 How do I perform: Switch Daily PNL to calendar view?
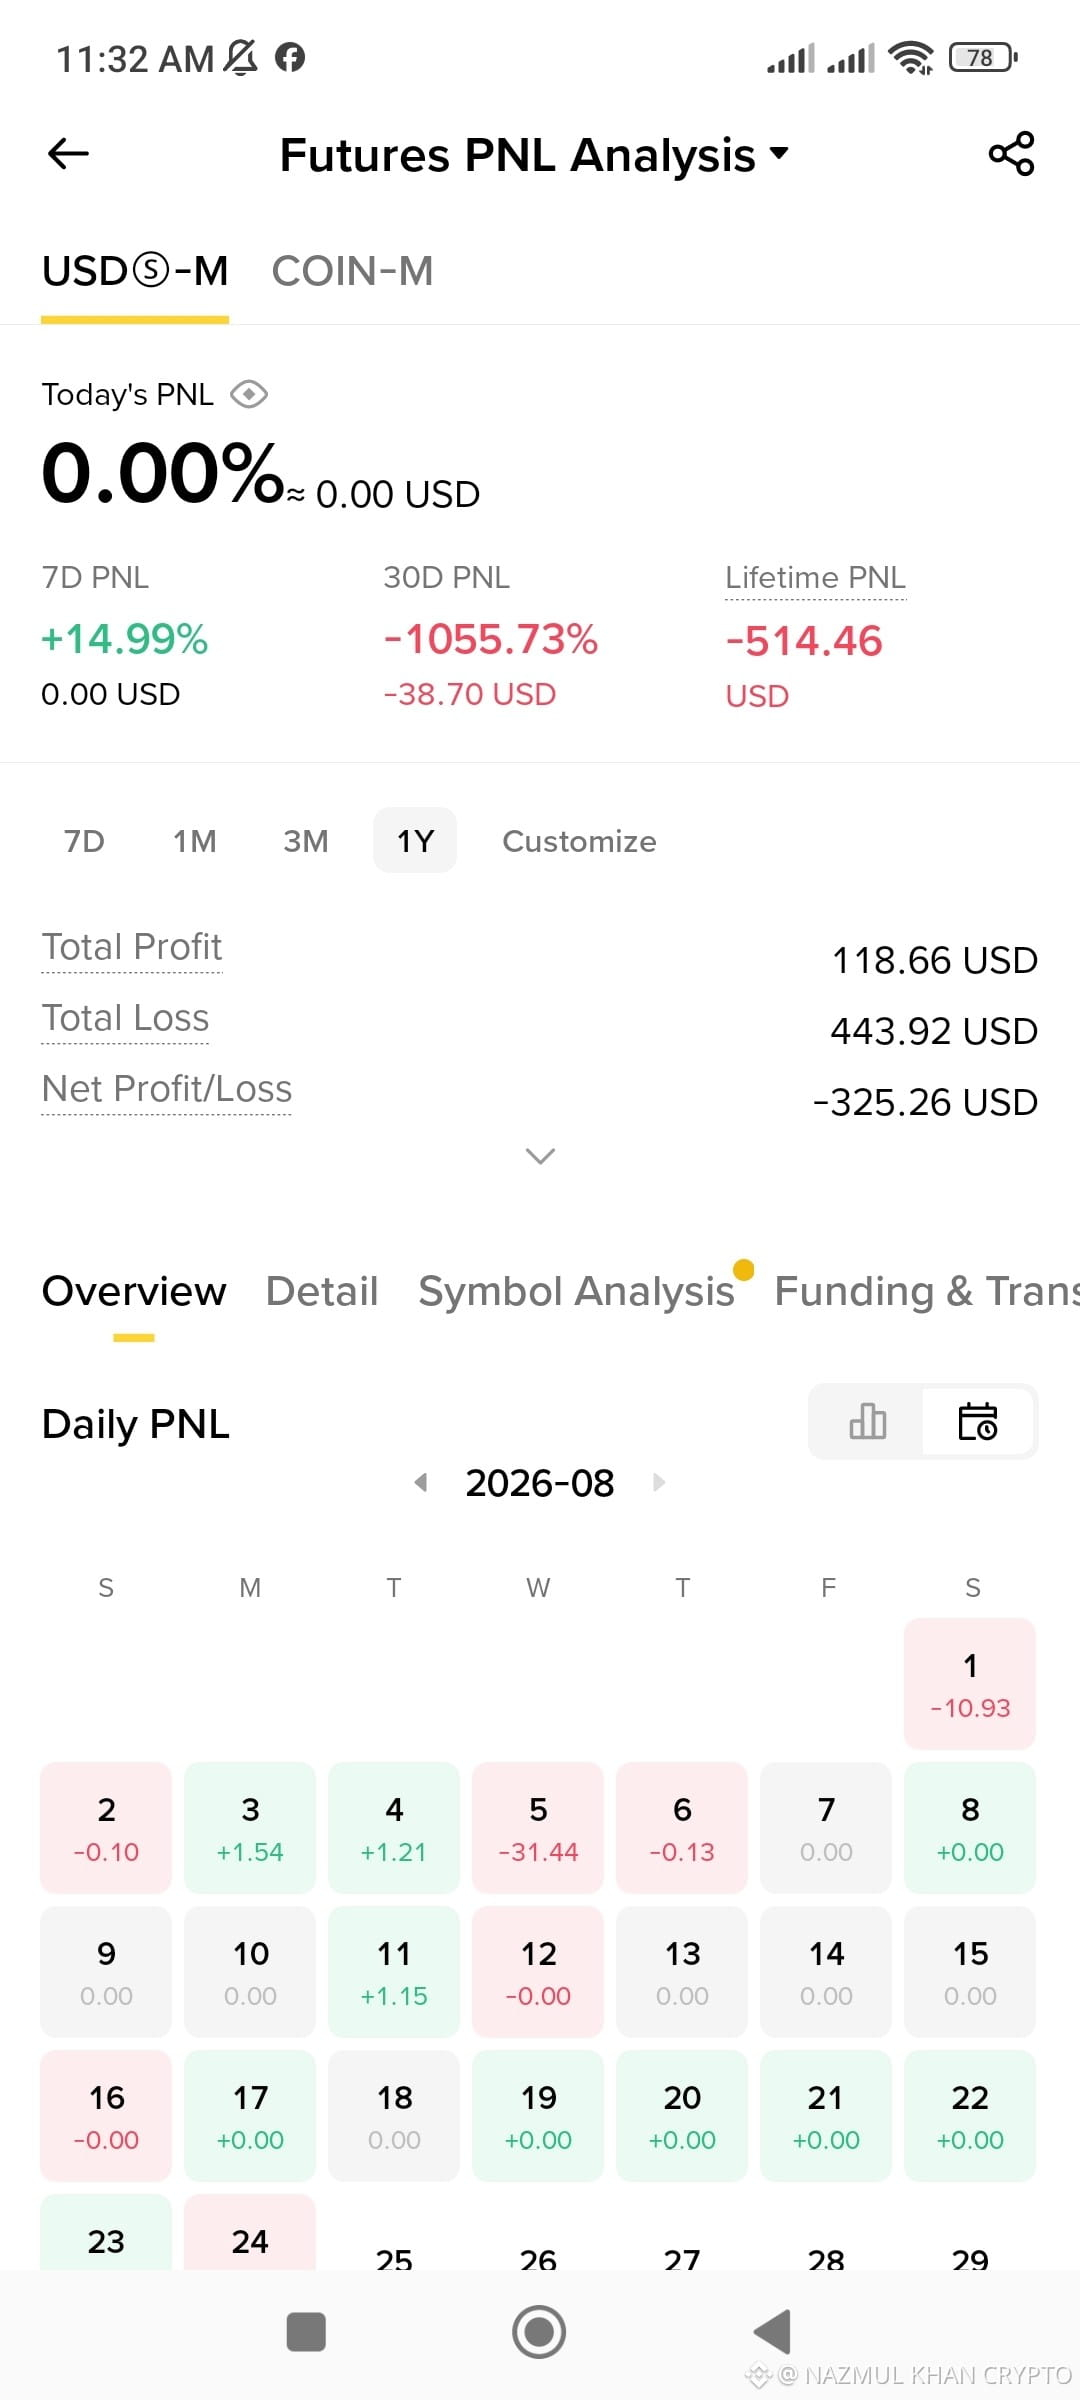coord(977,1421)
